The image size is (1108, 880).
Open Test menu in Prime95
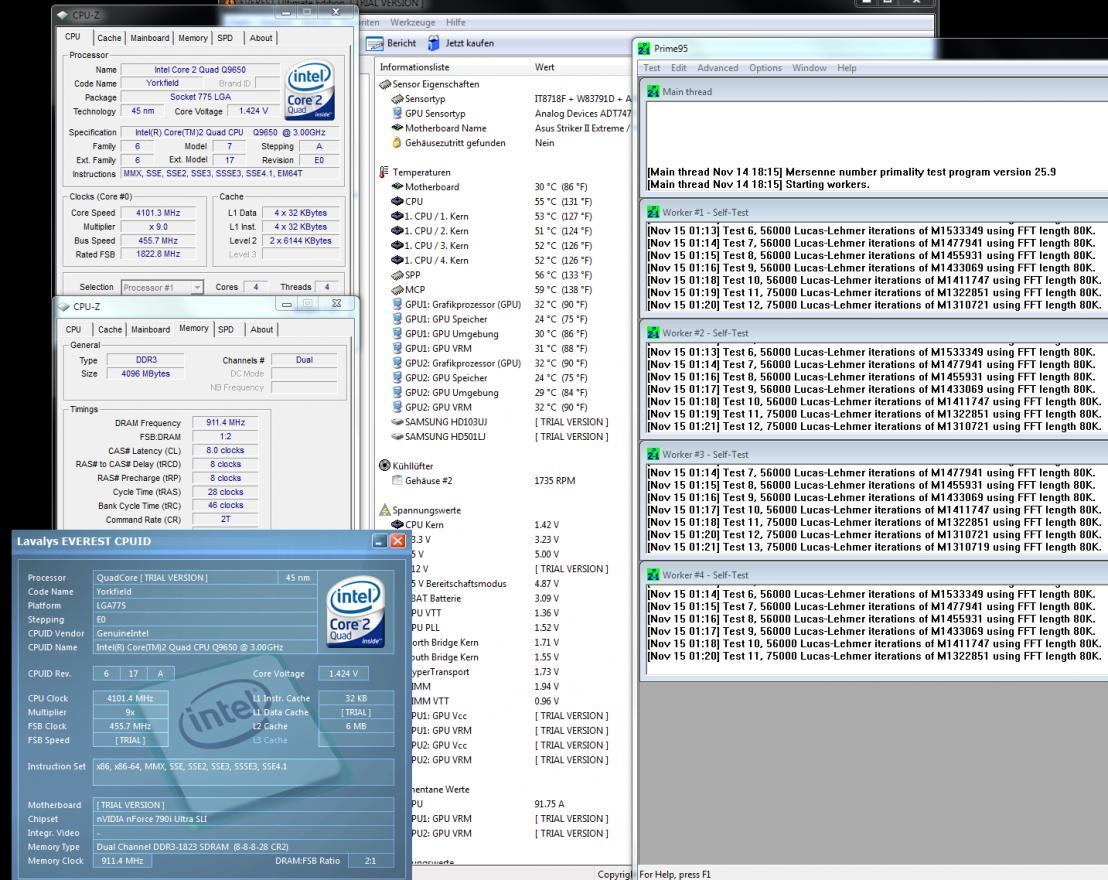pos(652,69)
